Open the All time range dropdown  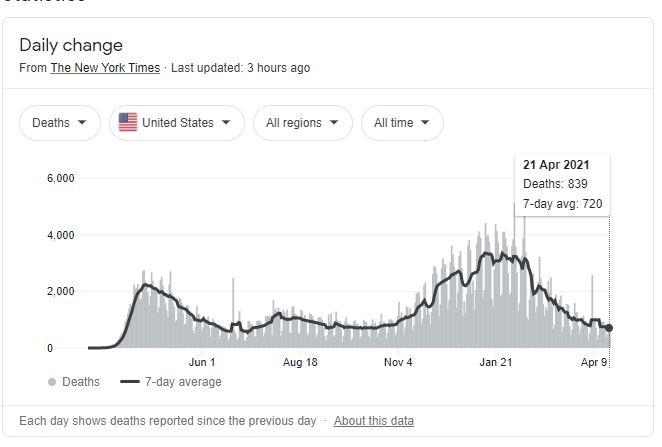[x=401, y=123]
